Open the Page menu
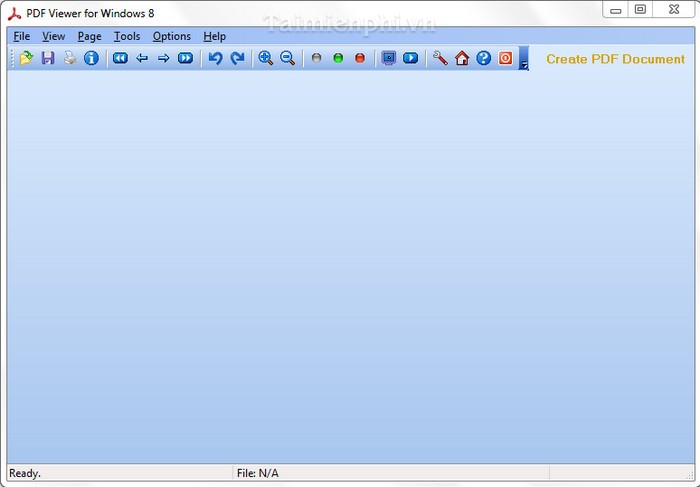 (89, 36)
